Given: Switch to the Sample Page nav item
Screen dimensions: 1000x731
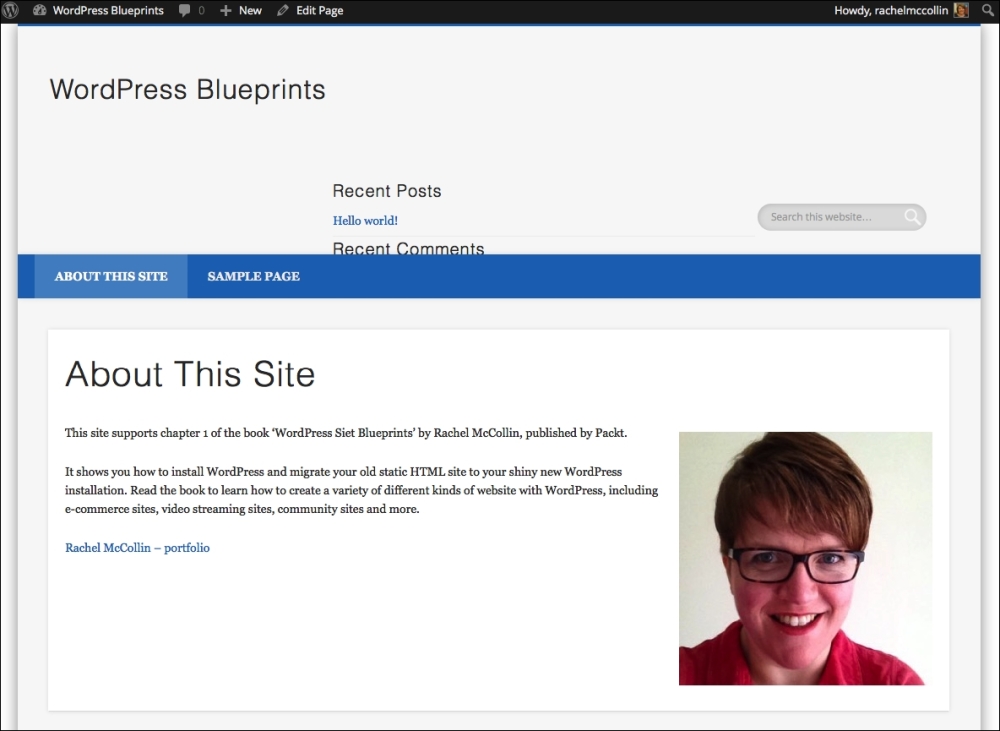Looking at the screenshot, I should click(x=253, y=276).
